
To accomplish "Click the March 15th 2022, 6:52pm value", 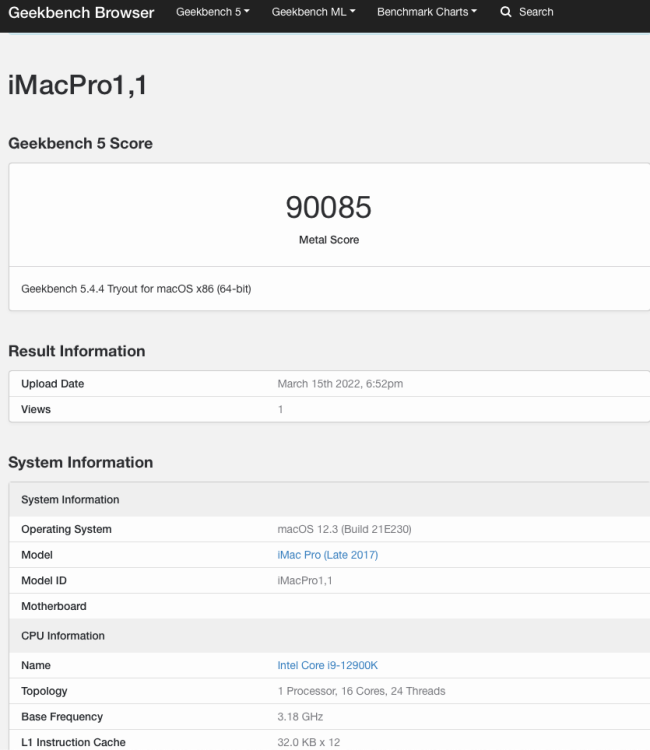I will [340, 384].
